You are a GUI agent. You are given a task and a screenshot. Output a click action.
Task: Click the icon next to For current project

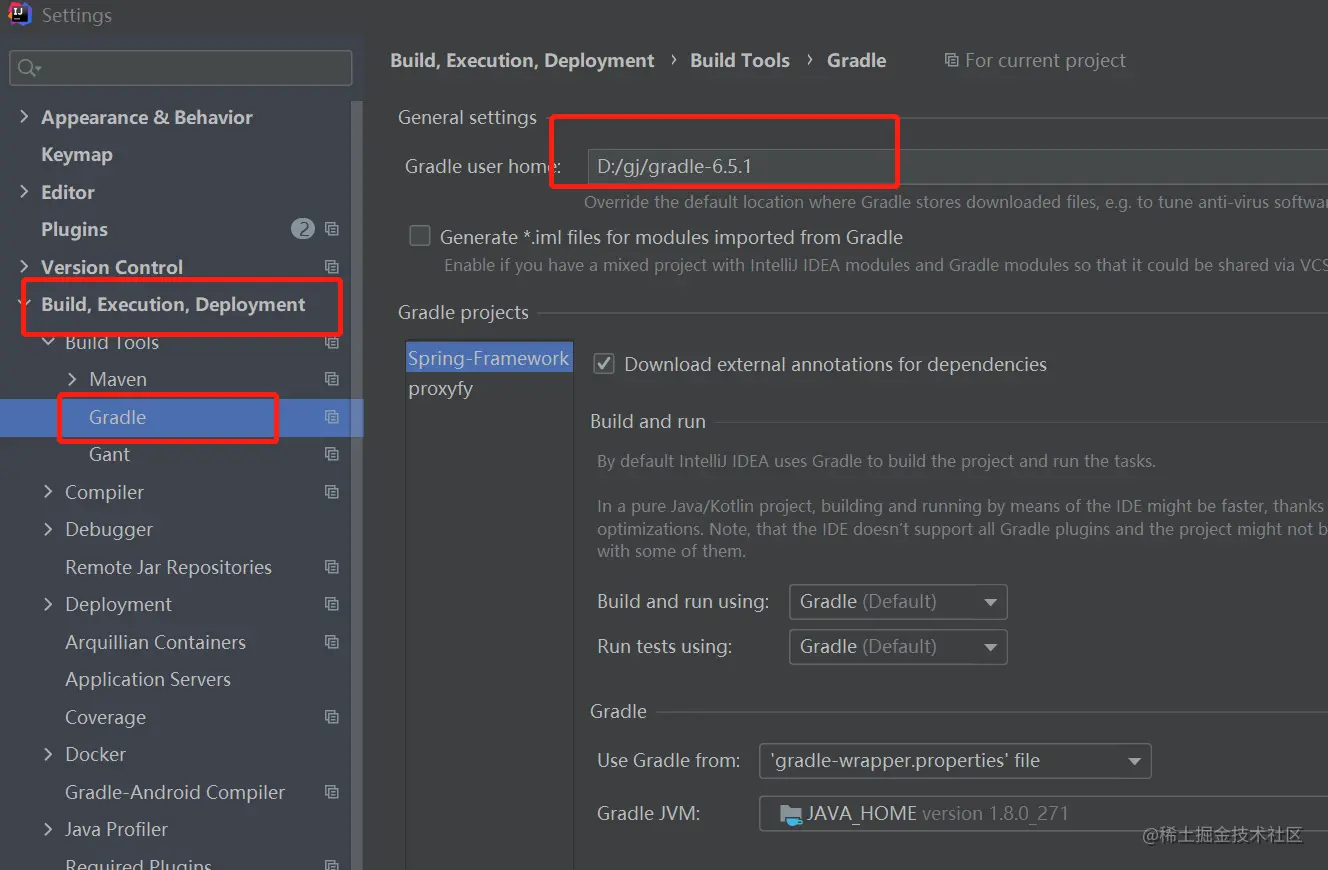point(951,61)
